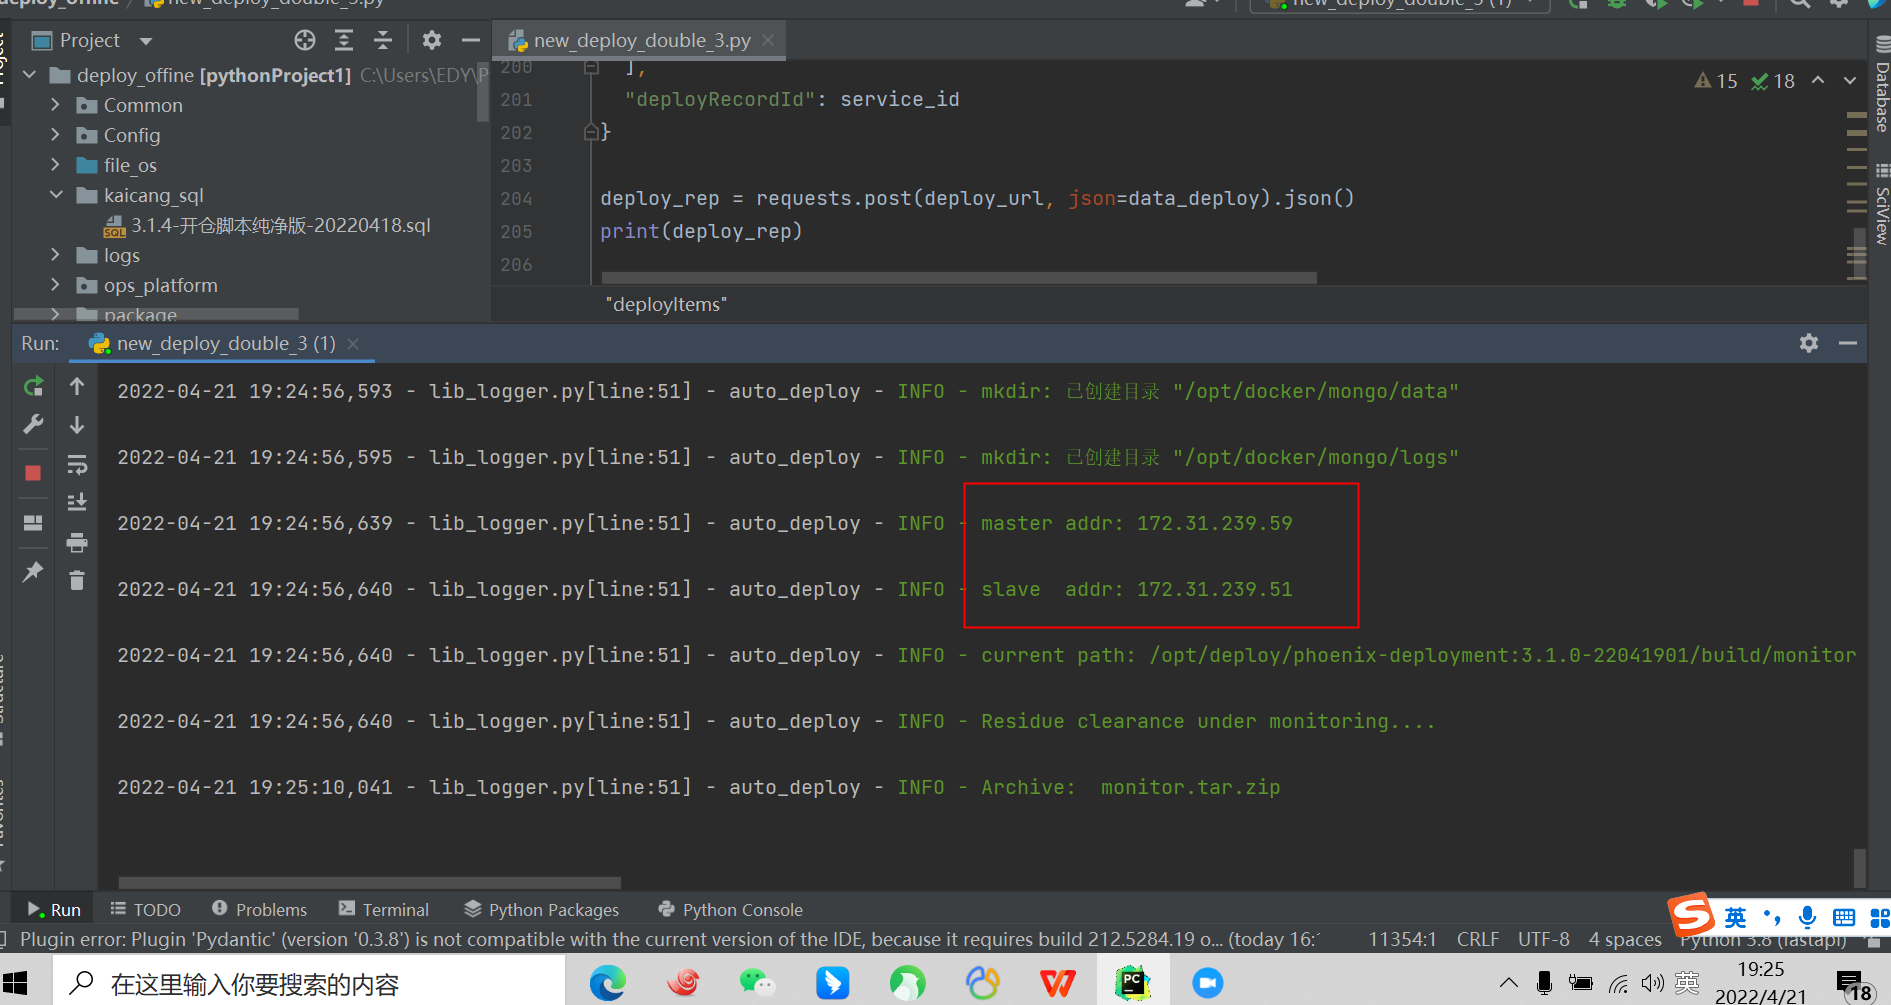Click Windows taskbar search box
The height and width of the screenshot is (1005, 1891).
(x=309, y=983)
